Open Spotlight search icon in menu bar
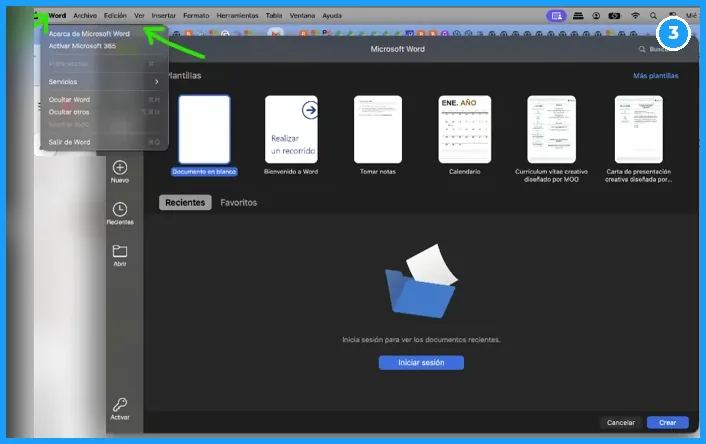Viewport: 706px width, 444px height. [653, 16]
